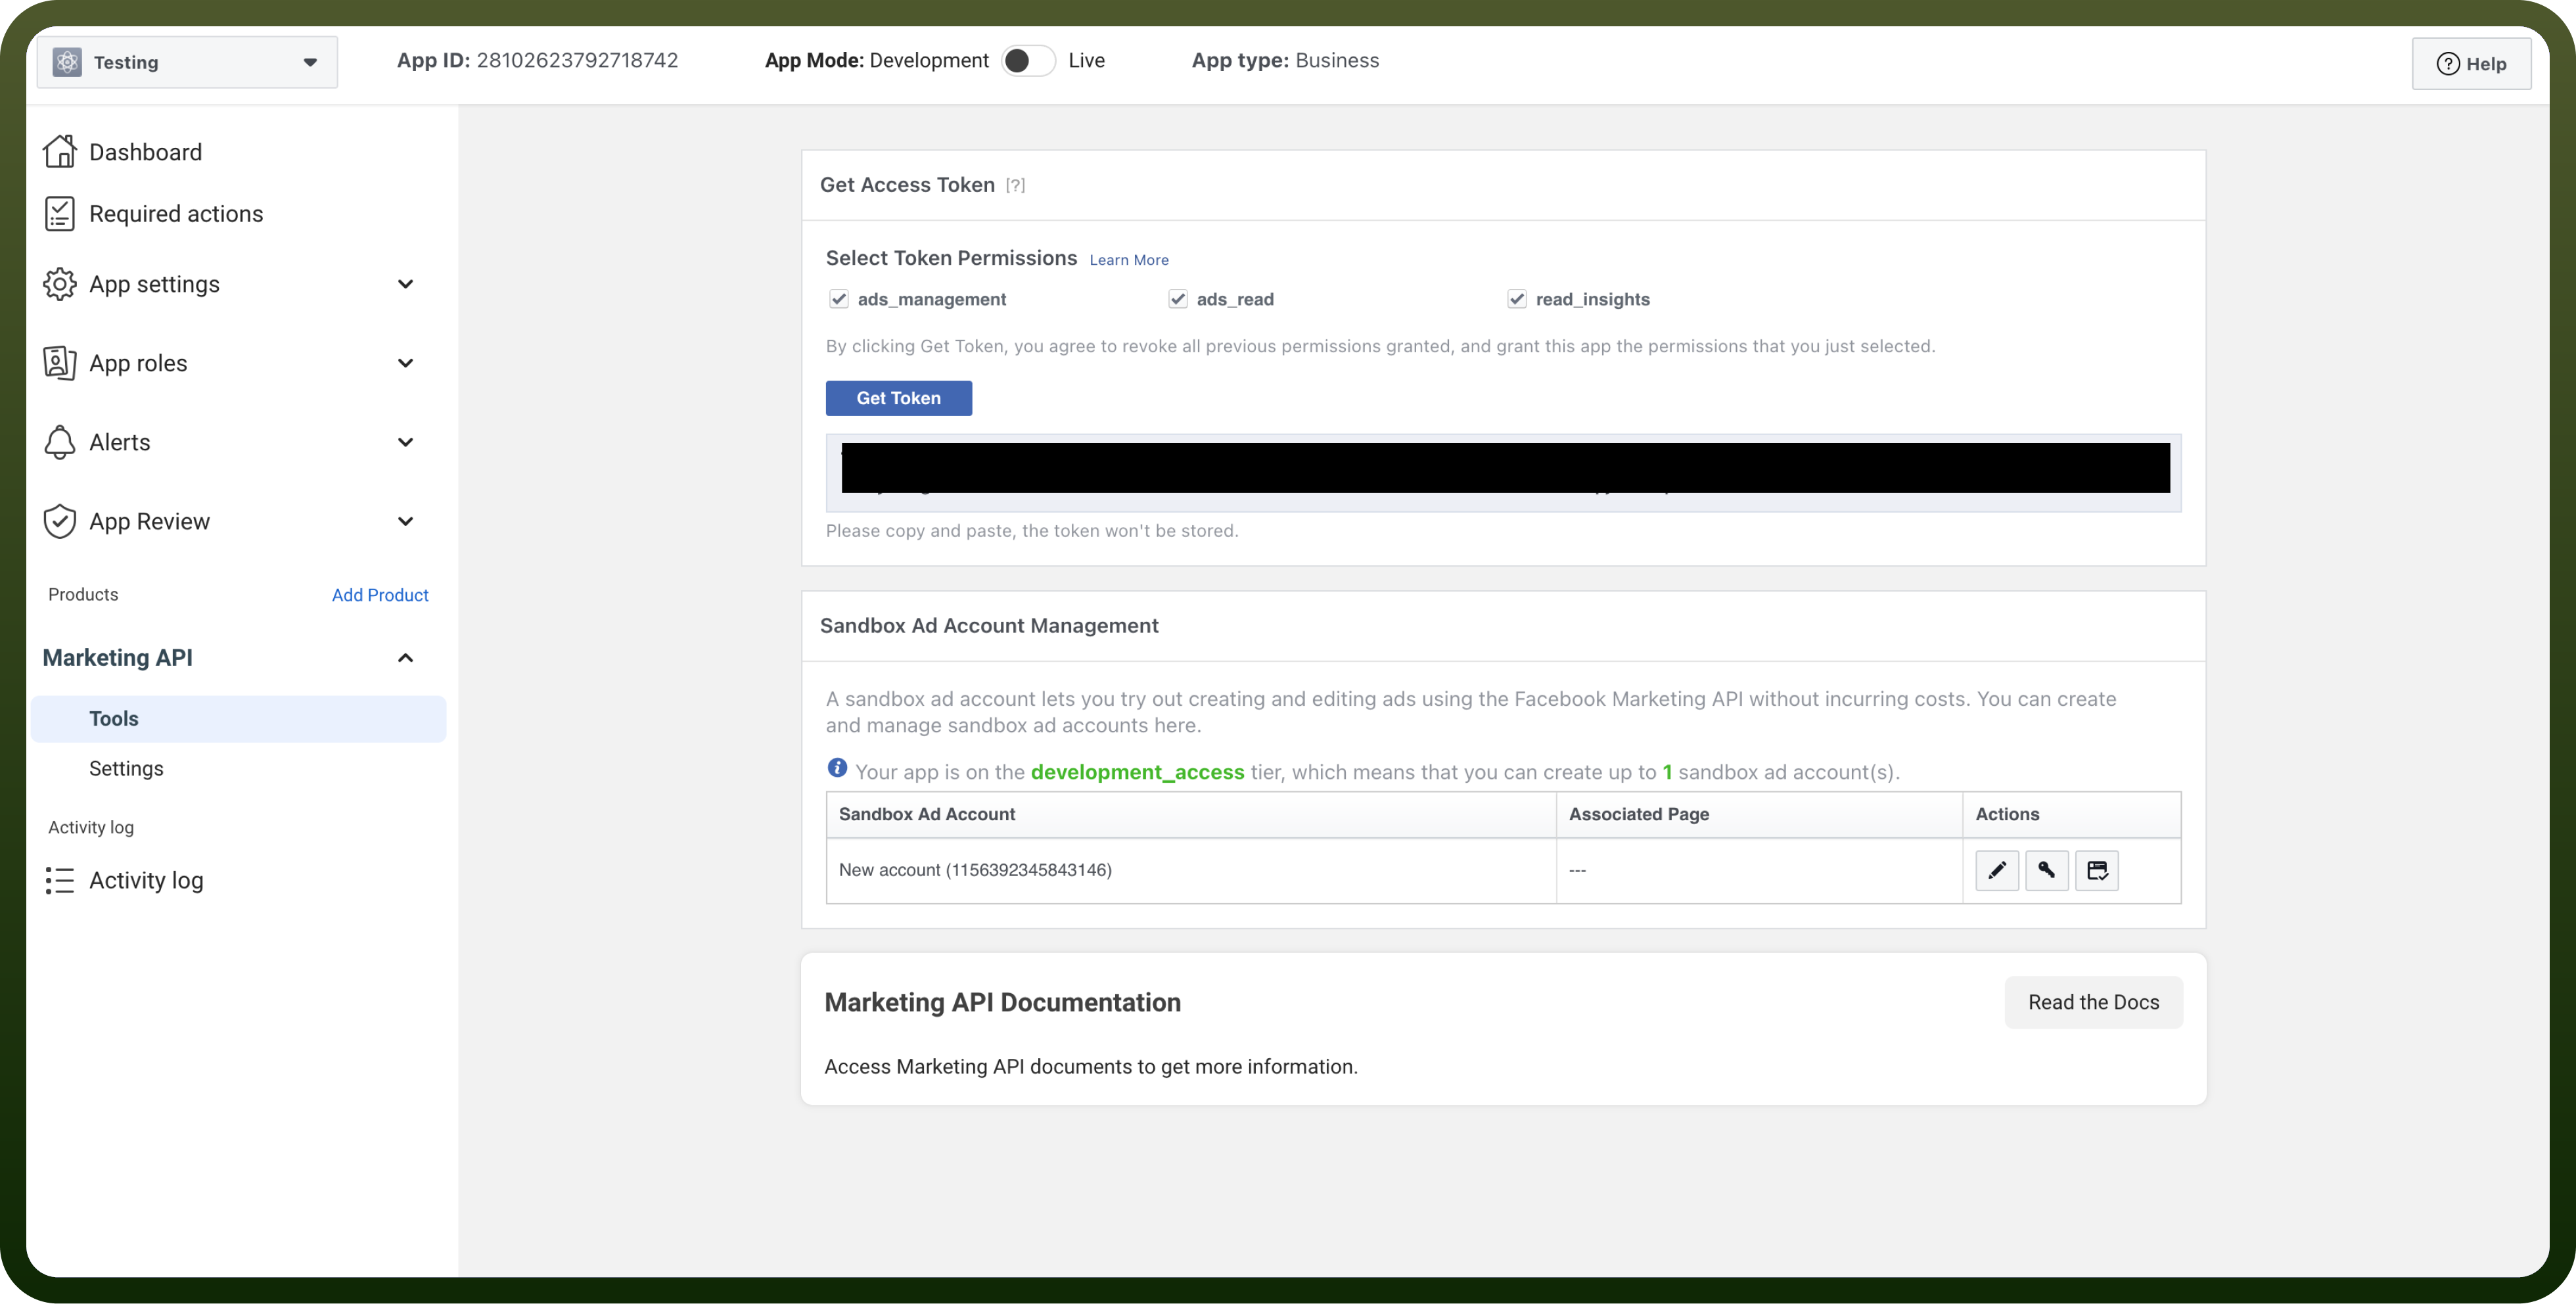Collapse the Marketing API section
This screenshot has height=1304, width=2576.
[x=405, y=658]
